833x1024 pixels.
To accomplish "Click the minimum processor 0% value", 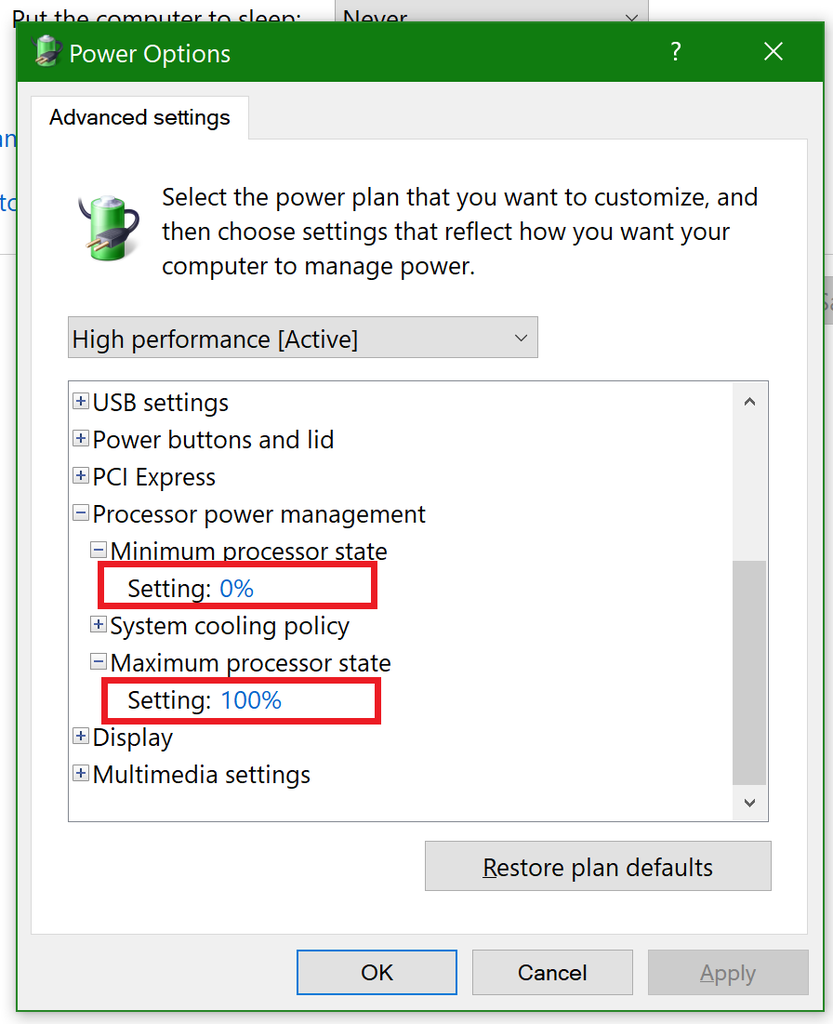I will coord(237,588).
